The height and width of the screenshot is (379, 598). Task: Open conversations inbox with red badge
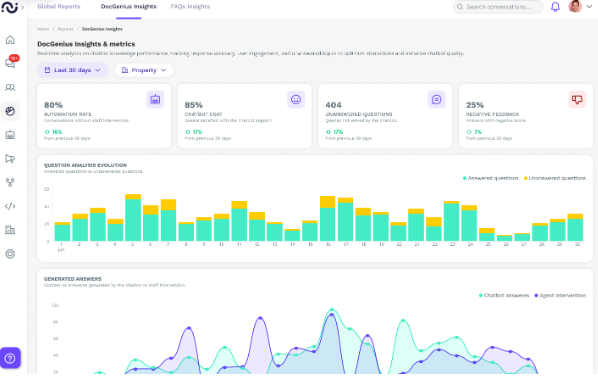(11, 63)
